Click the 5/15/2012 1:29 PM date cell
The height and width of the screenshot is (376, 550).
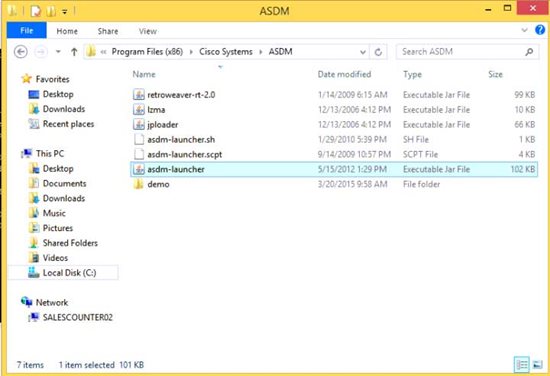coord(352,169)
